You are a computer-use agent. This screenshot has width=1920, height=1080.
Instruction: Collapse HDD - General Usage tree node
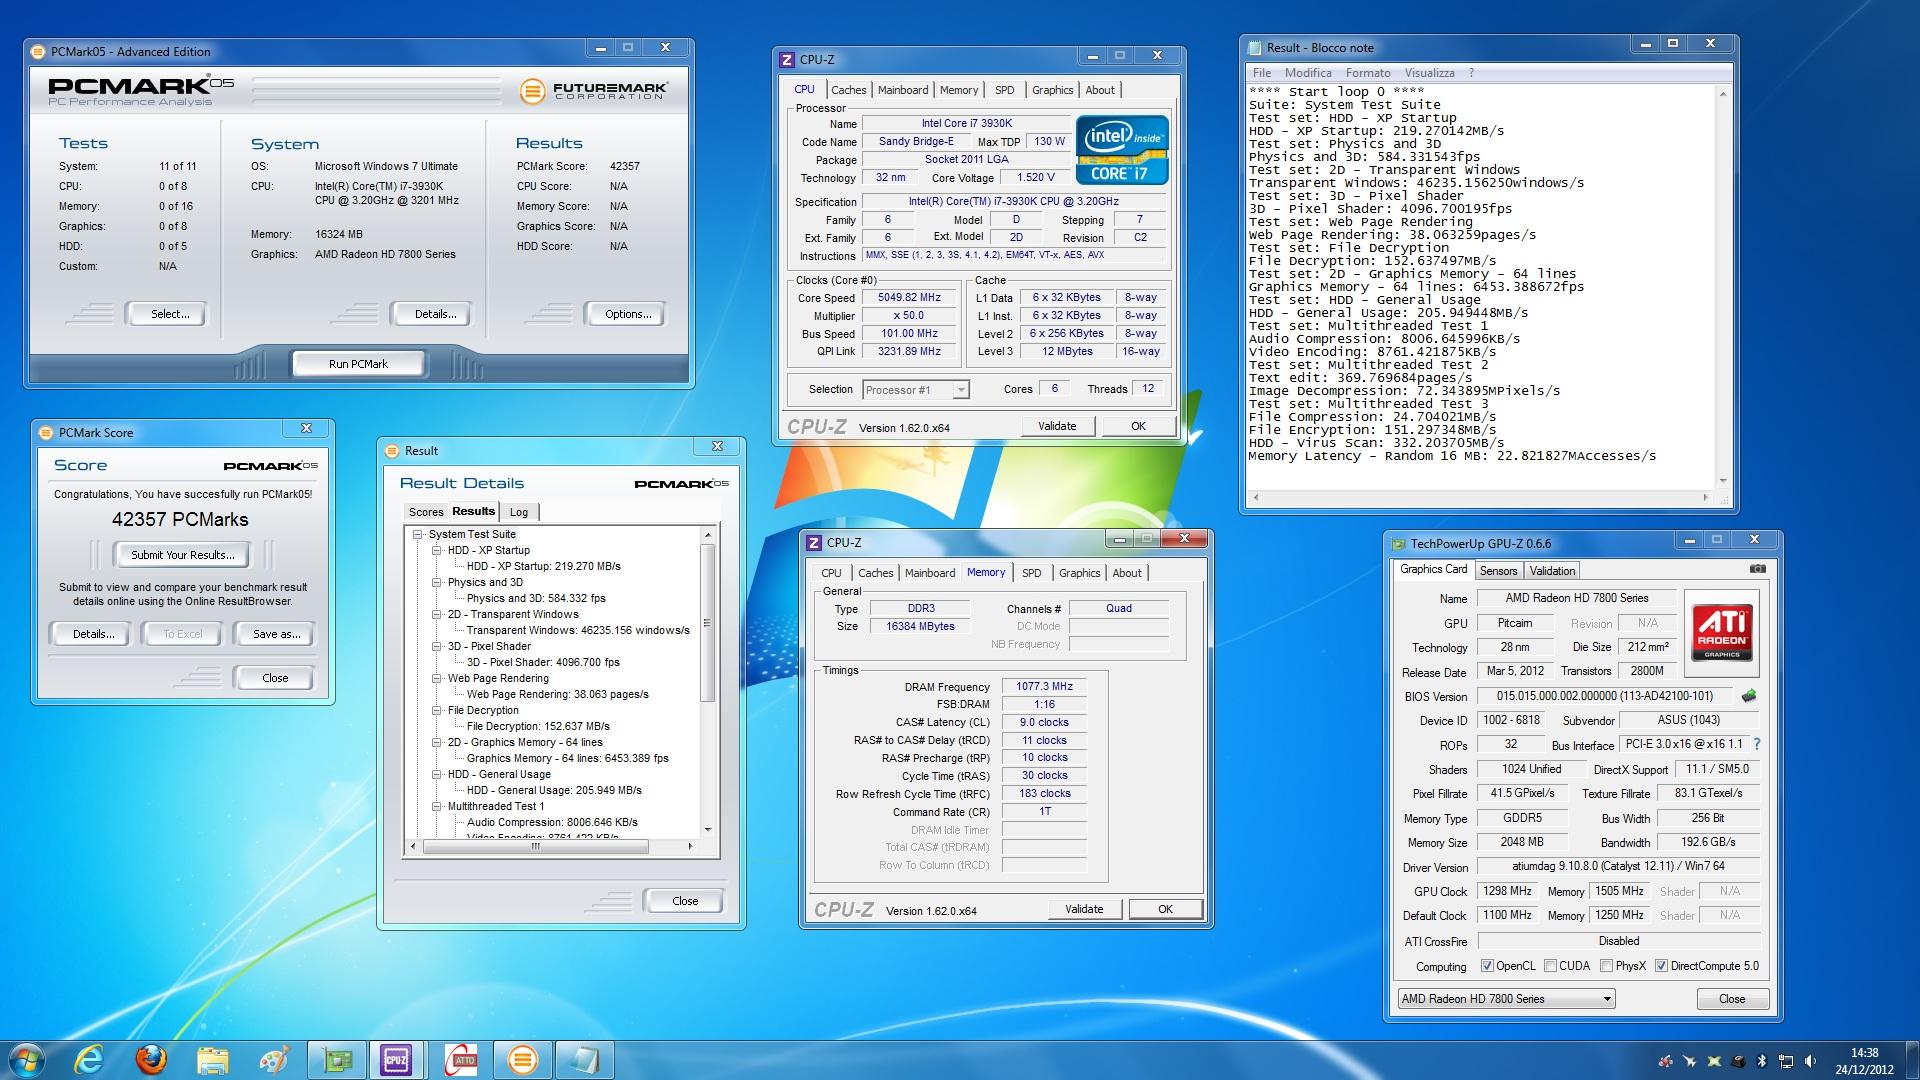pyautogui.click(x=437, y=774)
